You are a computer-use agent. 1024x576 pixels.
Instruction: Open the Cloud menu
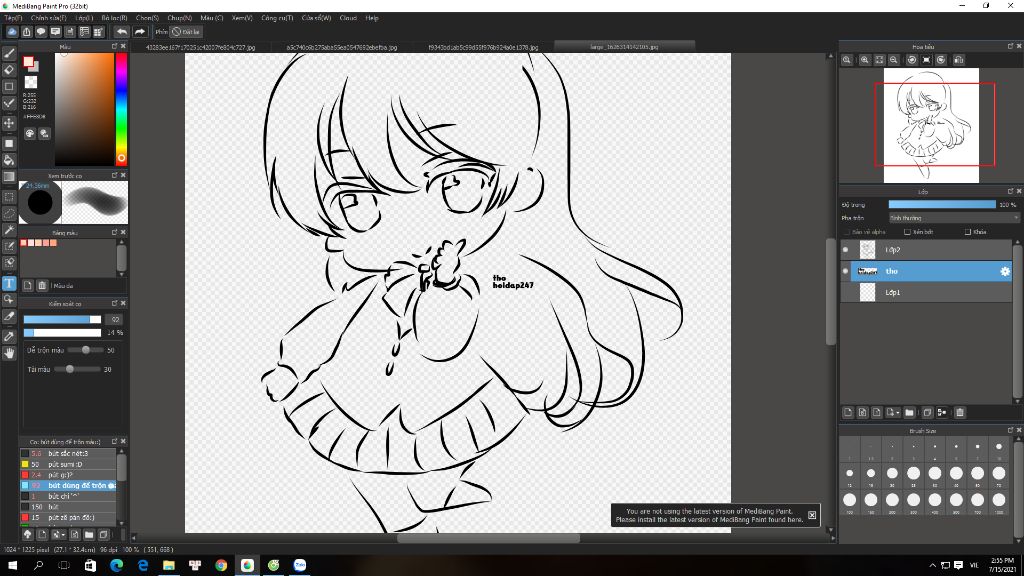(x=348, y=18)
